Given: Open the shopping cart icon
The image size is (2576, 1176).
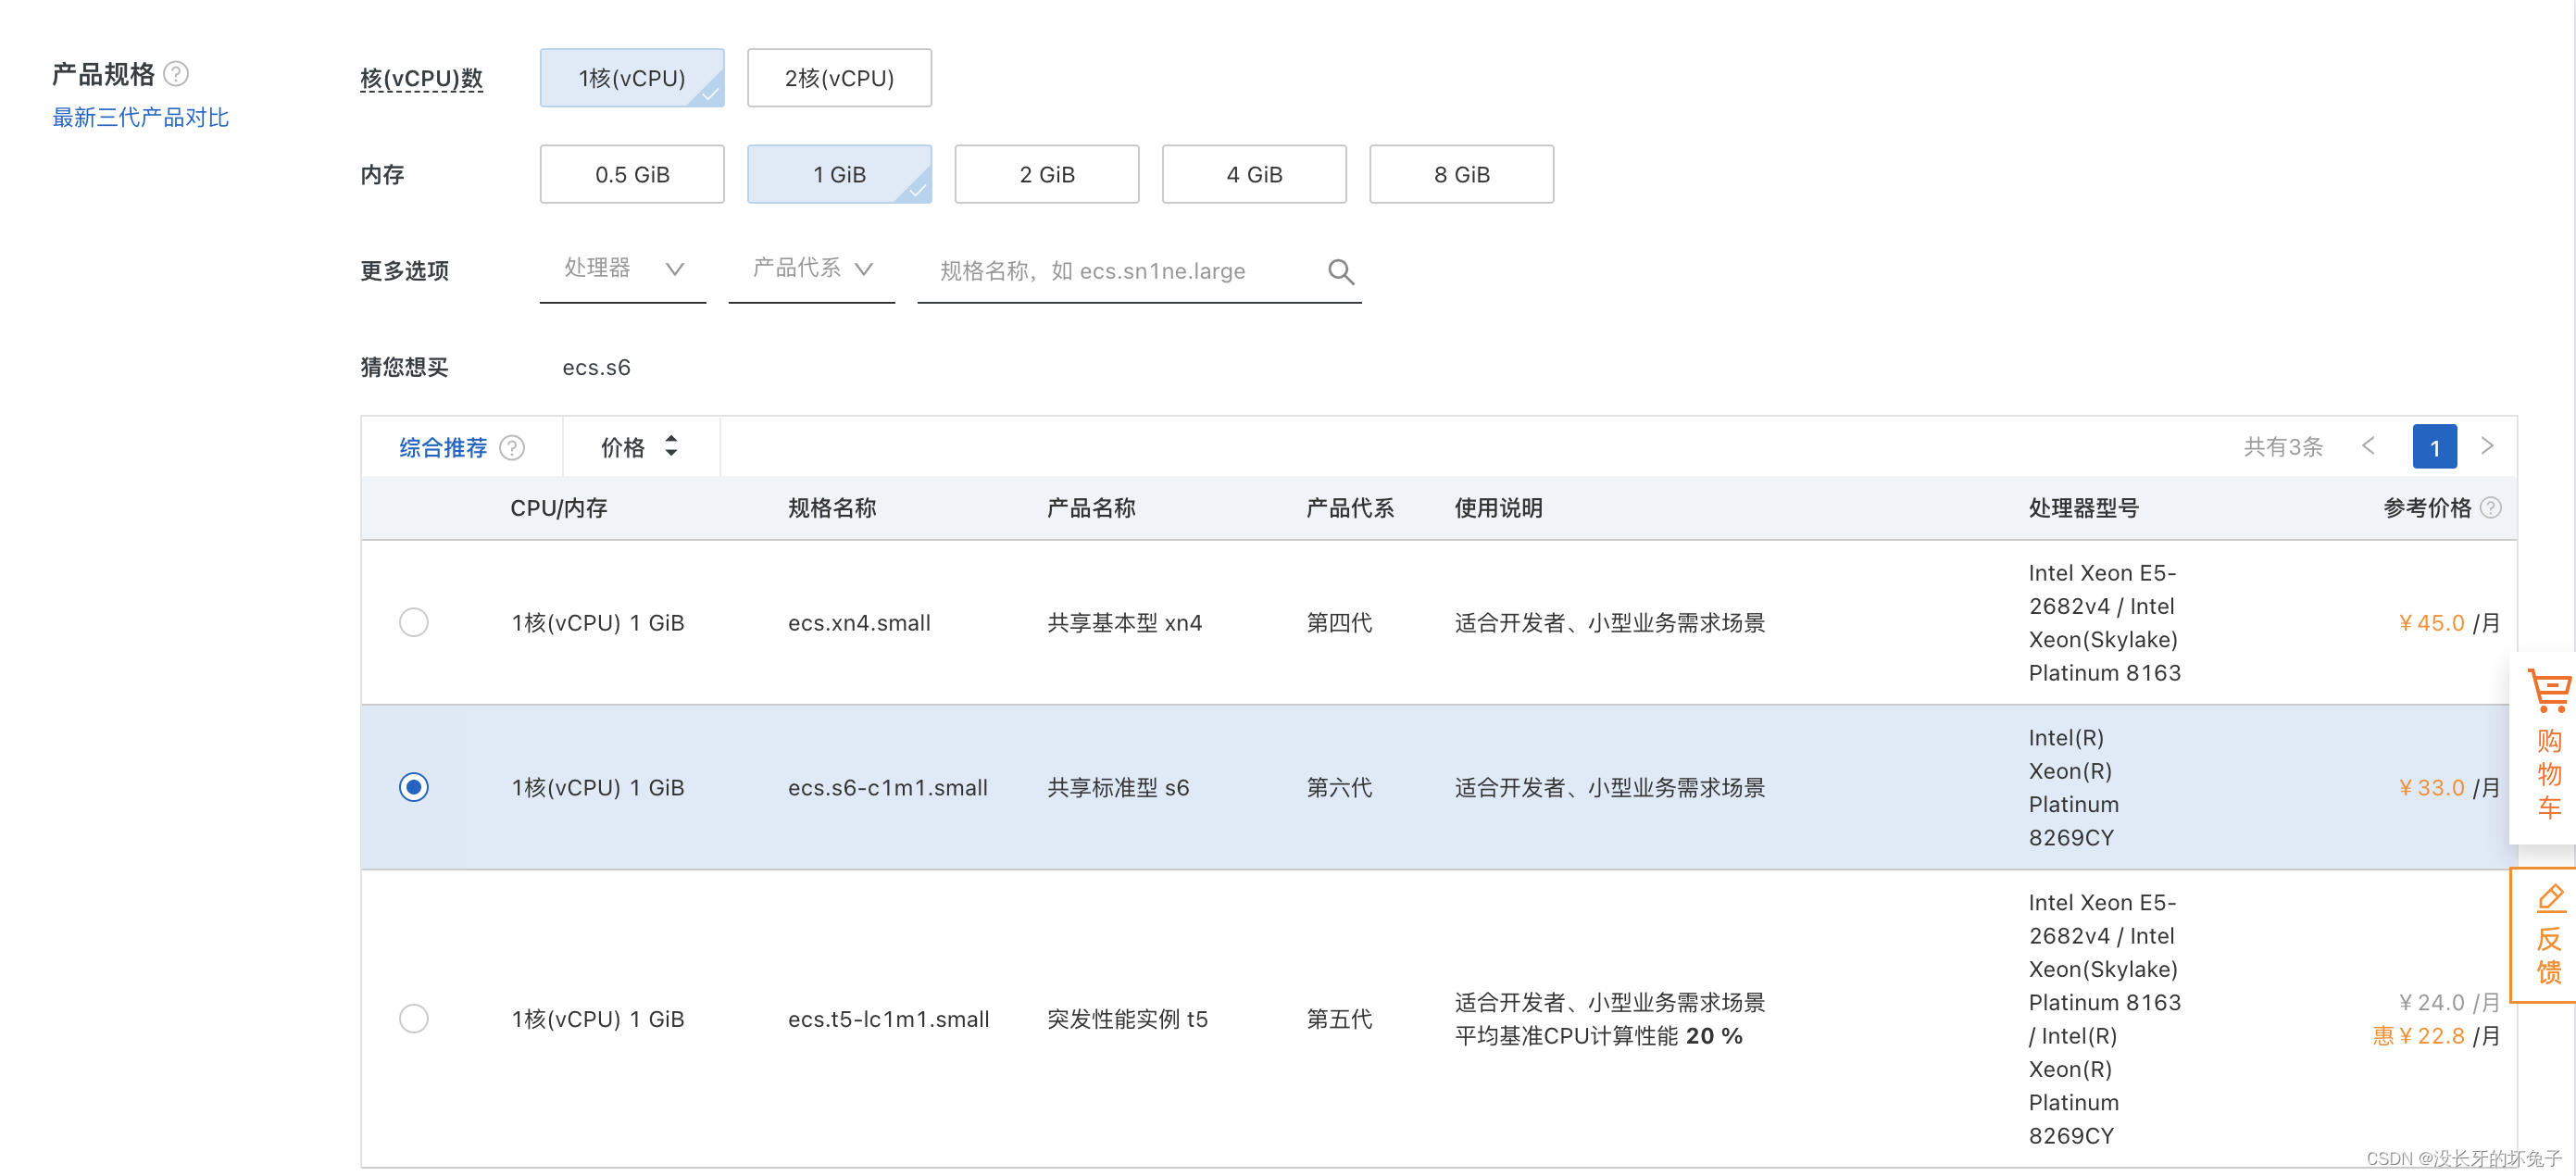Looking at the screenshot, I should click(x=2548, y=692).
